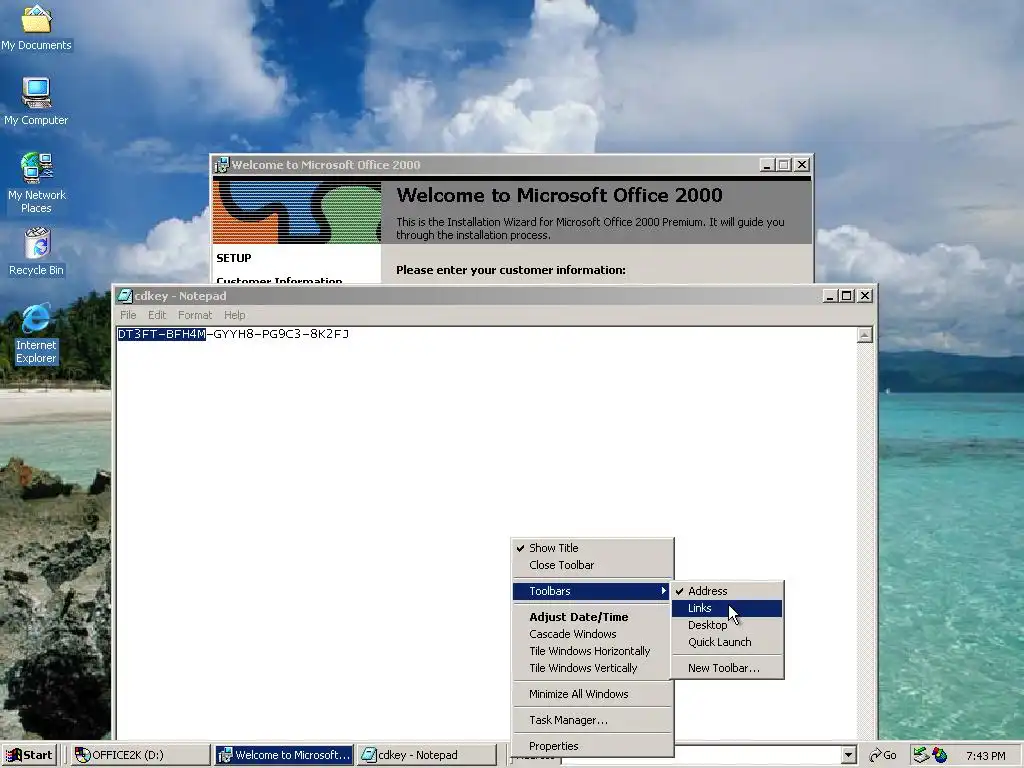This screenshot has width=1024, height=768.
Task: Click the Notepad title bar icon
Action: coord(125,296)
